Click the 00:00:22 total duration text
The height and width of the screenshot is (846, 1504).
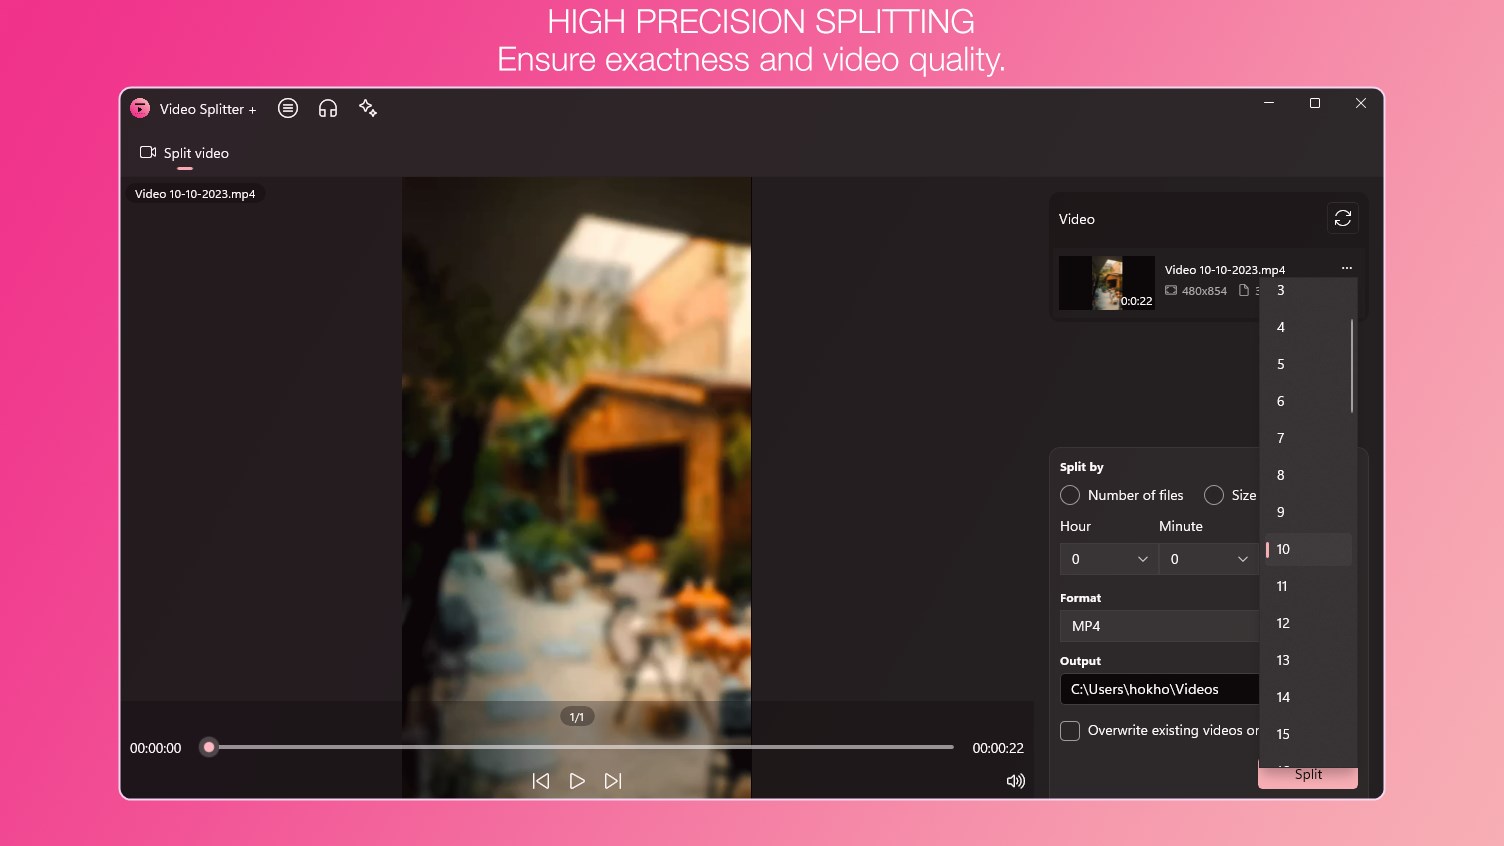(x=998, y=748)
